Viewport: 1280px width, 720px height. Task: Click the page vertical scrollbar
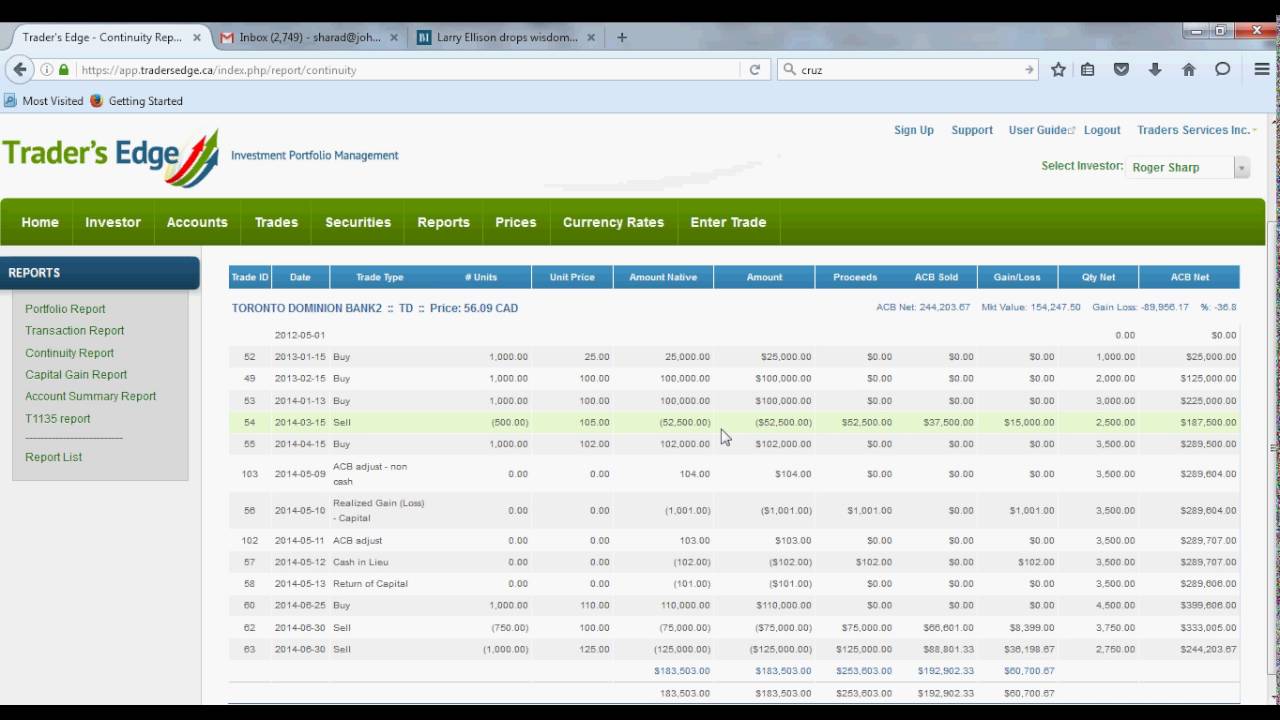click(x=1272, y=450)
